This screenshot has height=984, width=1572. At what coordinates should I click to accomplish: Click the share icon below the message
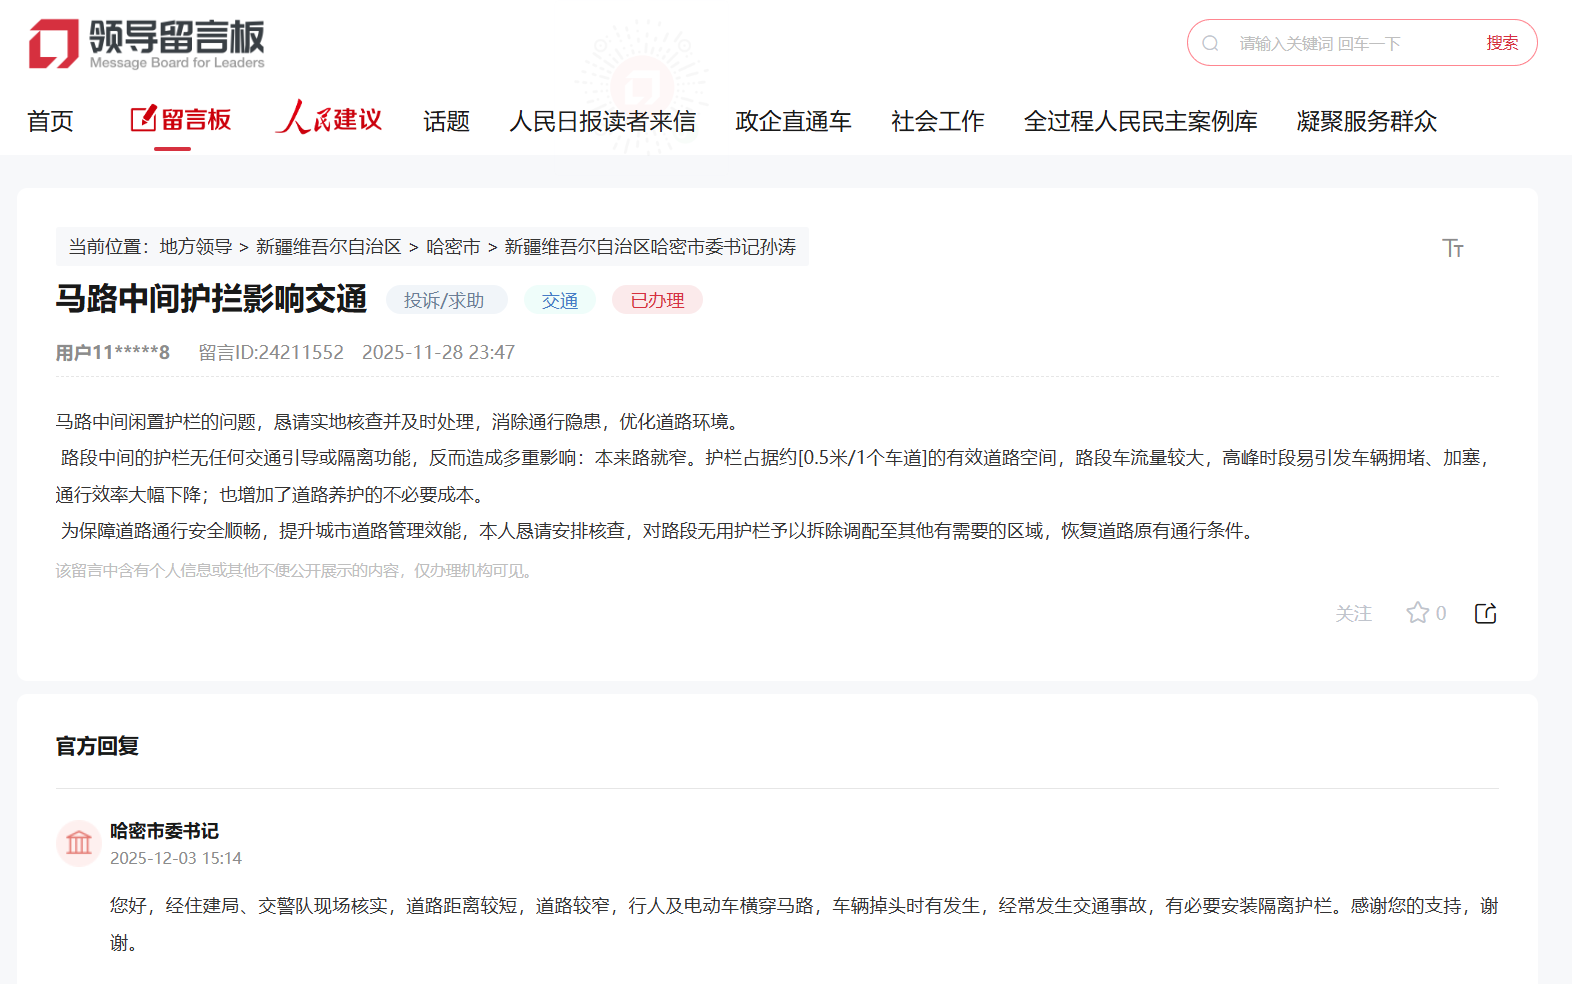tap(1485, 613)
